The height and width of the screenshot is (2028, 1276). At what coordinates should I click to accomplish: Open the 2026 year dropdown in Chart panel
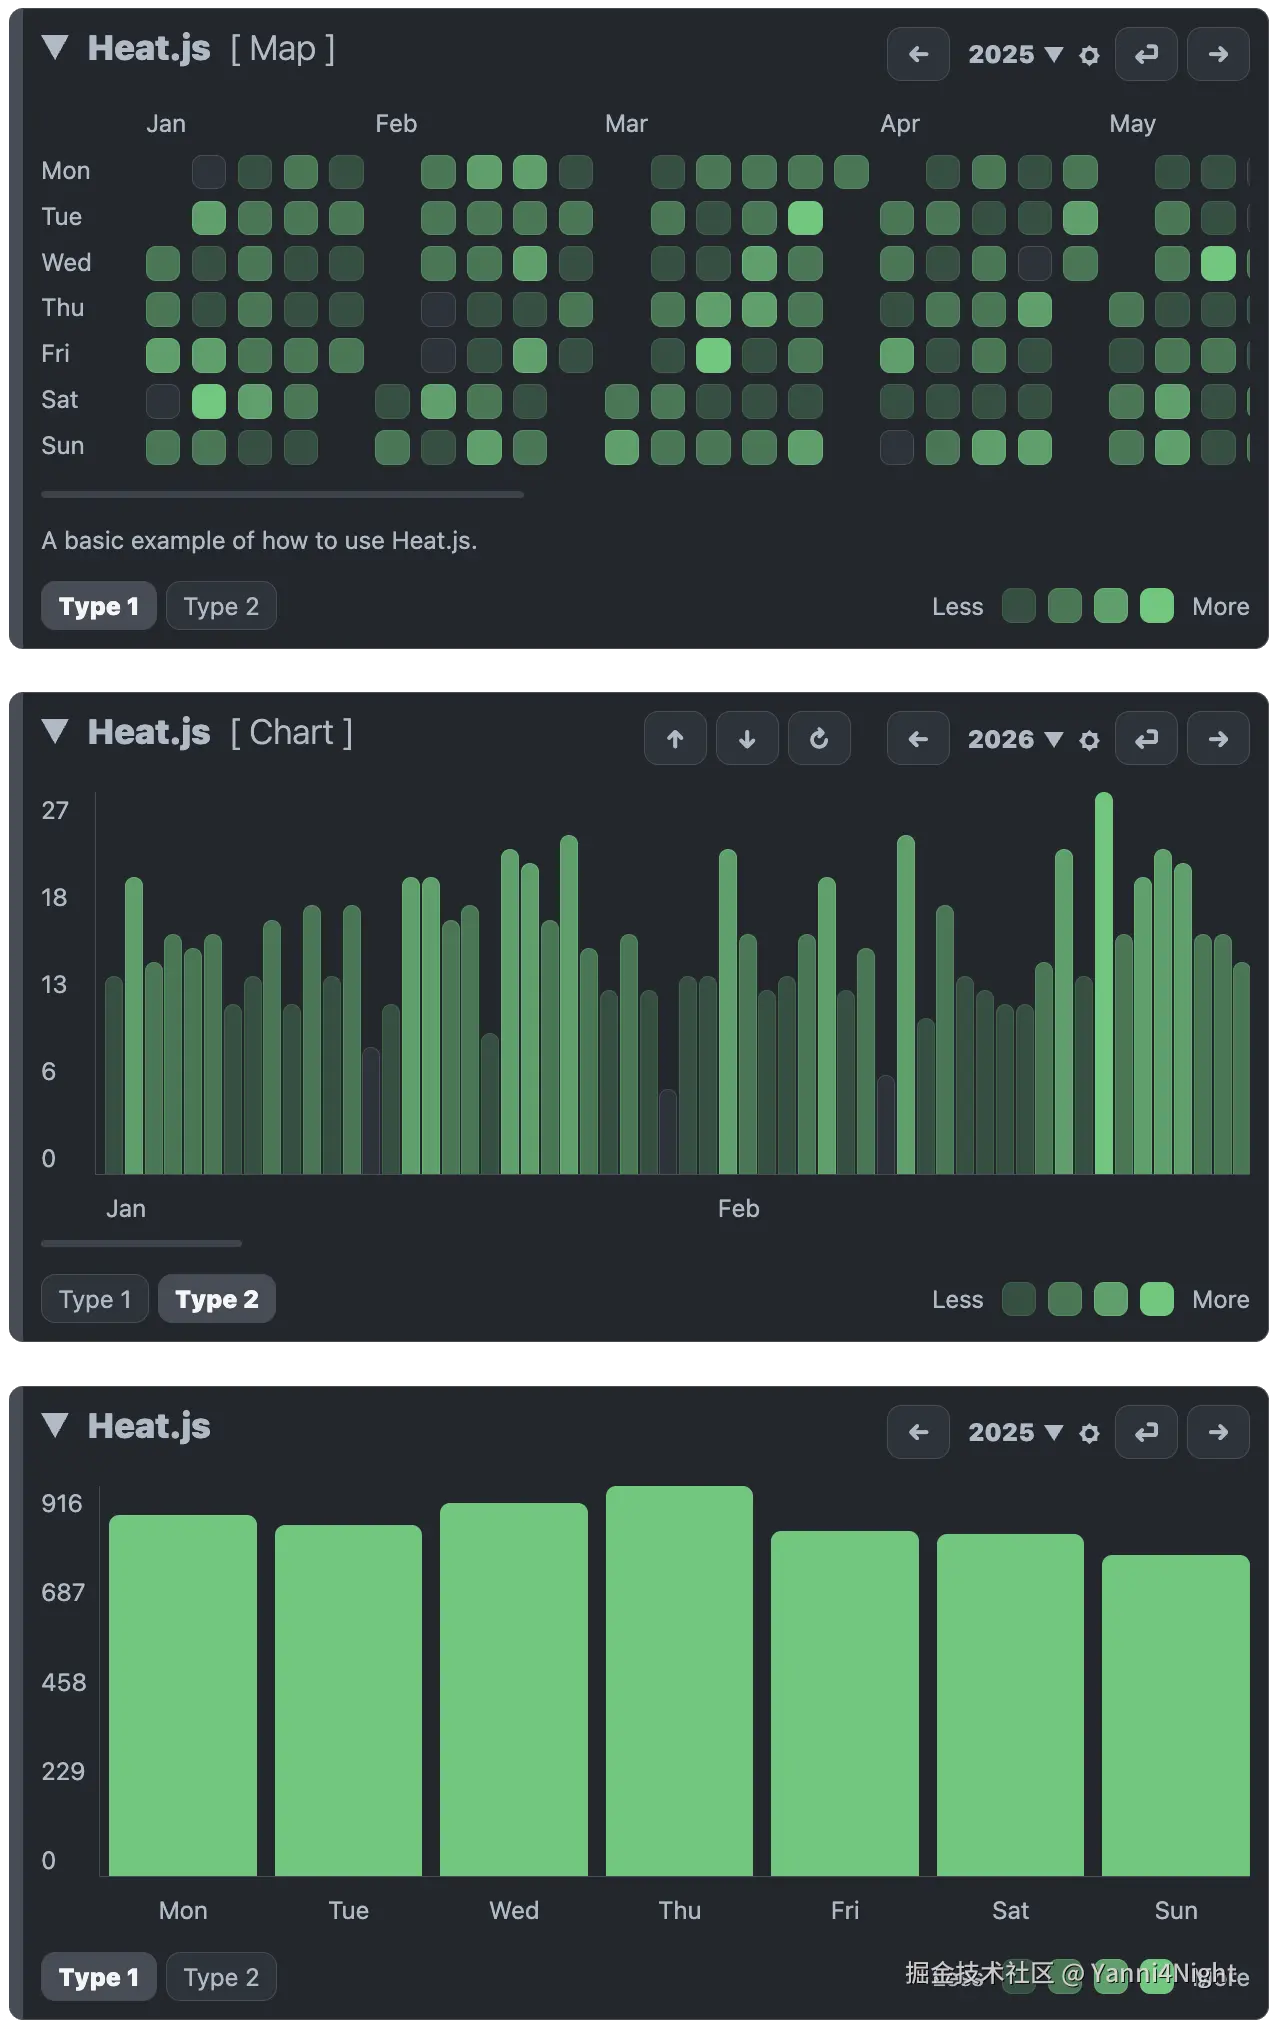pyautogui.click(x=1014, y=739)
